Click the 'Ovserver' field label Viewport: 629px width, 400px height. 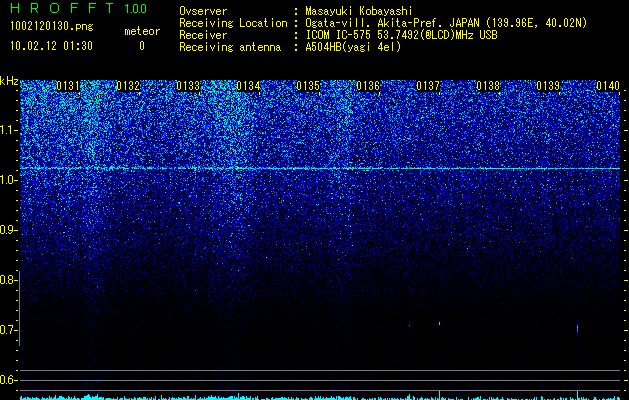(x=203, y=11)
